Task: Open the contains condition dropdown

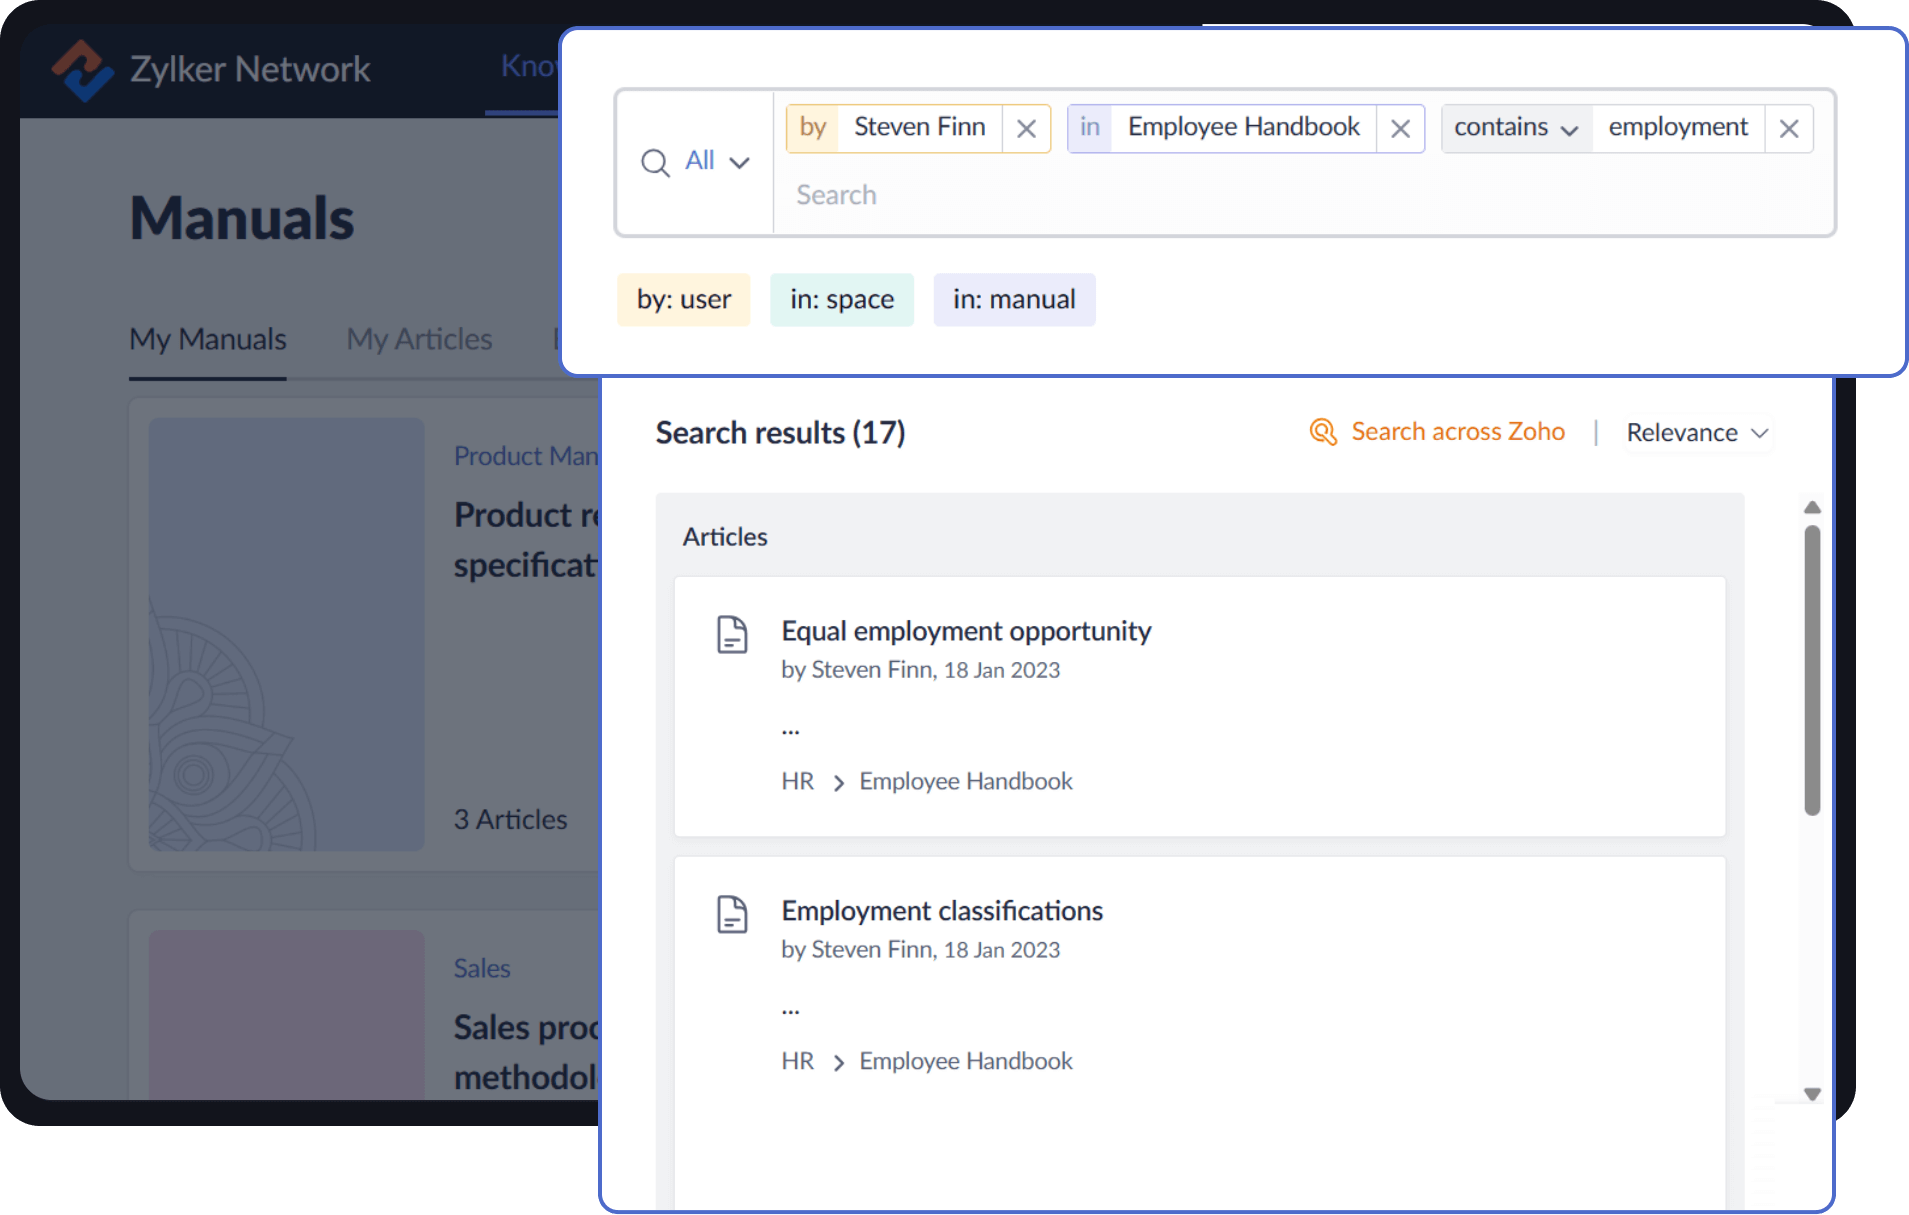Action: 1514,128
